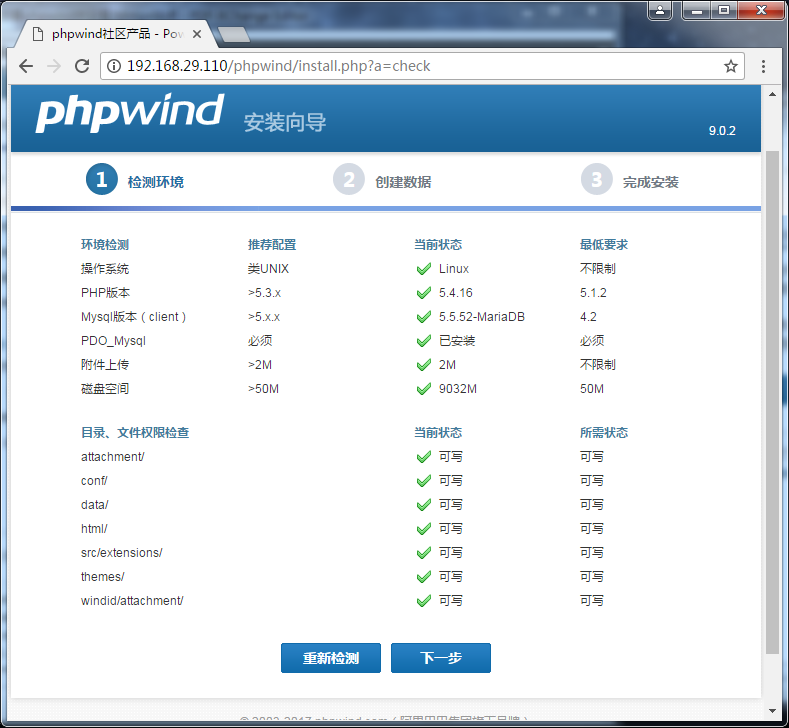Click the 5.1.2 minimum requirement
Viewport: 789px width, 728px height.
pos(593,293)
